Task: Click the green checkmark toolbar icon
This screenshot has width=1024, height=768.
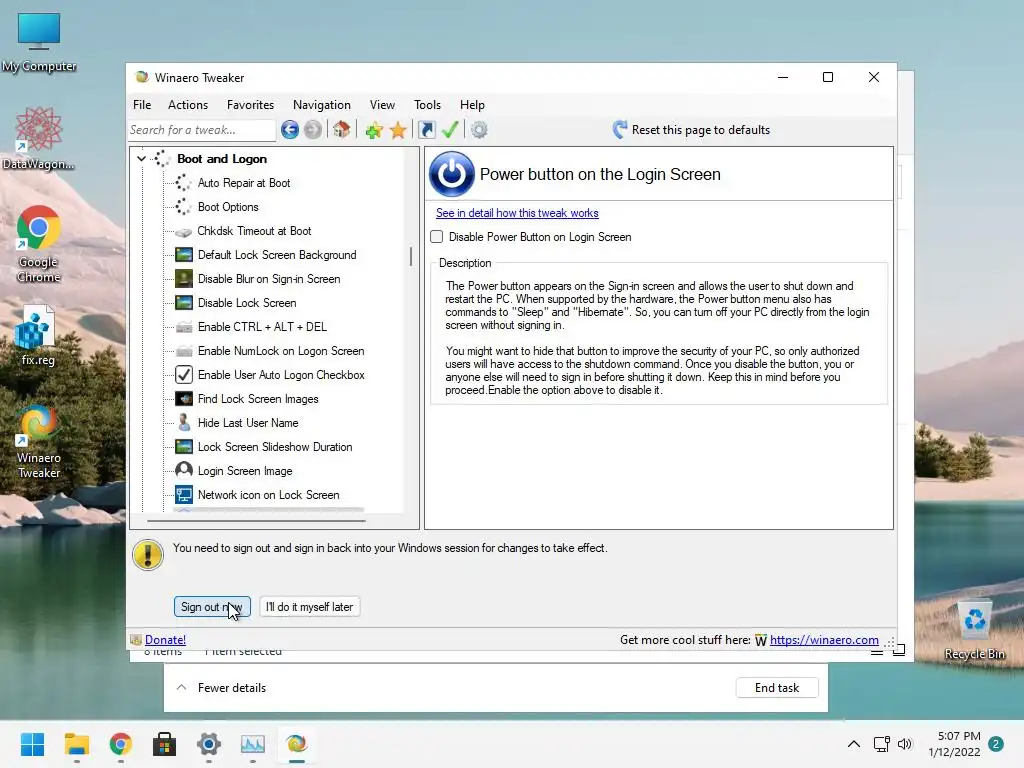Action: [x=451, y=129]
